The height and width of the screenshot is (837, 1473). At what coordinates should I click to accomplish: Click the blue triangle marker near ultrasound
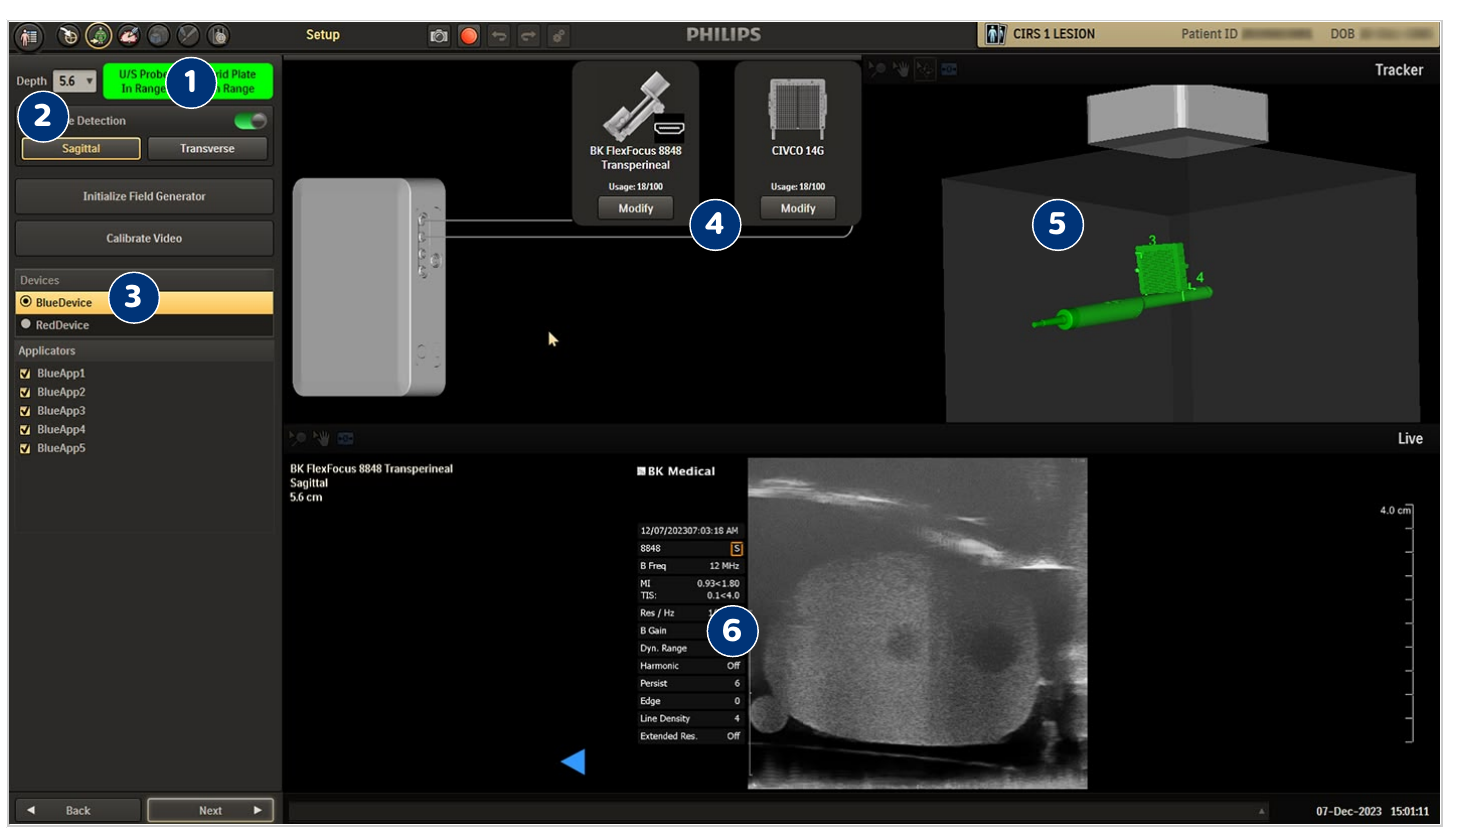click(574, 762)
